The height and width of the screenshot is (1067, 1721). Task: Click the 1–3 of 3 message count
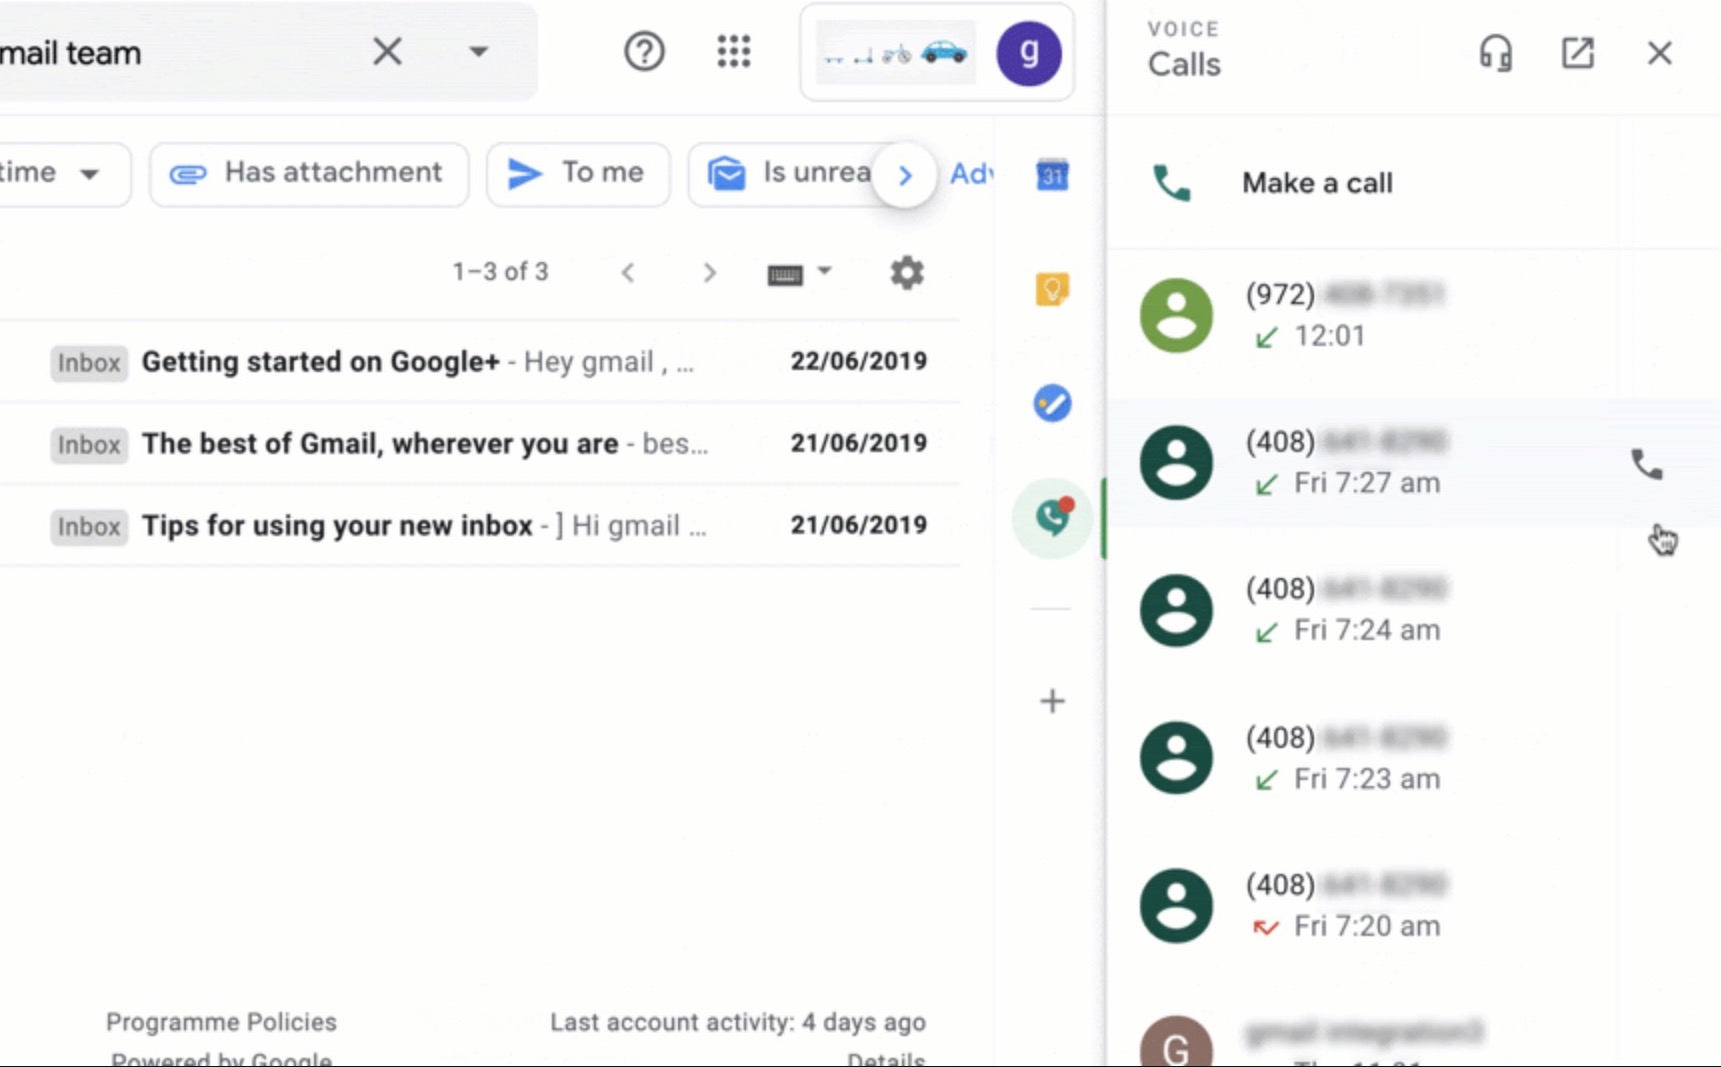point(500,272)
